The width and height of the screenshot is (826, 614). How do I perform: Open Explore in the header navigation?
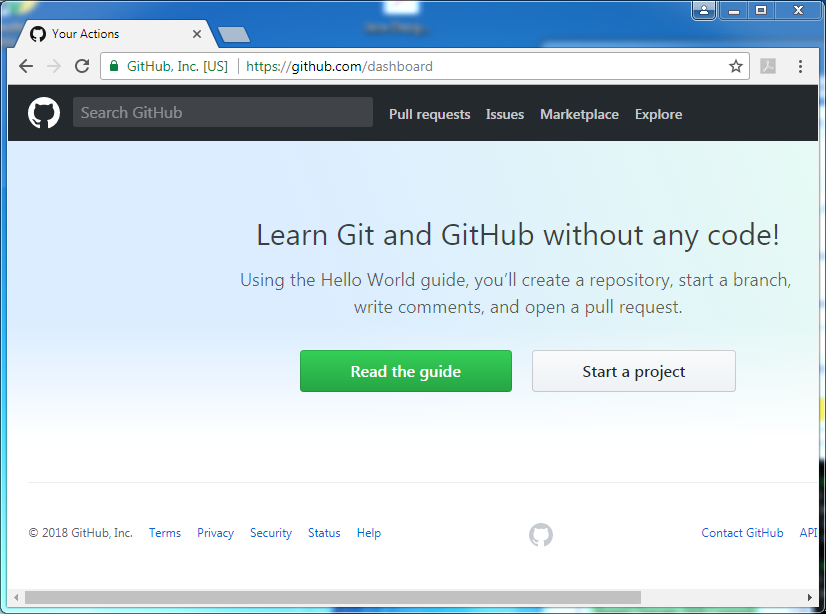click(658, 114)
